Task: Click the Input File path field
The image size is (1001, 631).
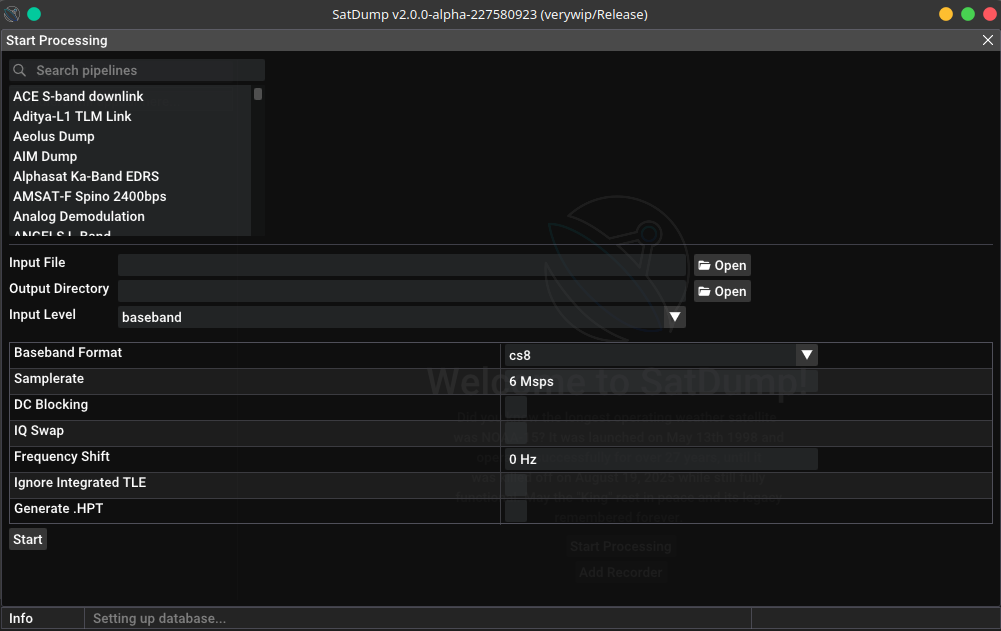Action: 402,265
